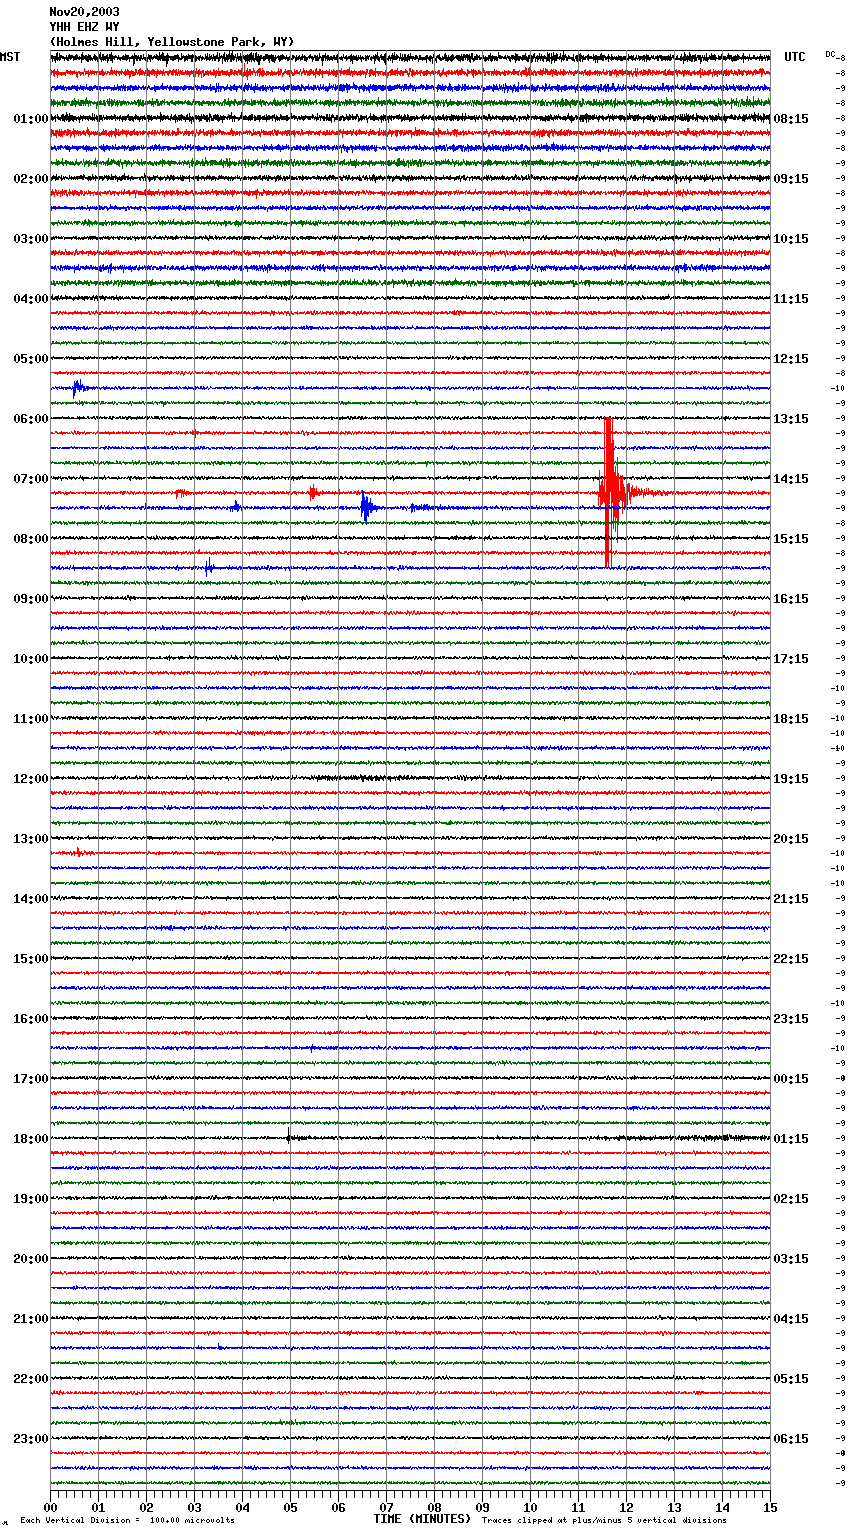The image size is (850, 1534).
Task: Click the 00:15 UTC time label
Action: (x=791, y=1079)
